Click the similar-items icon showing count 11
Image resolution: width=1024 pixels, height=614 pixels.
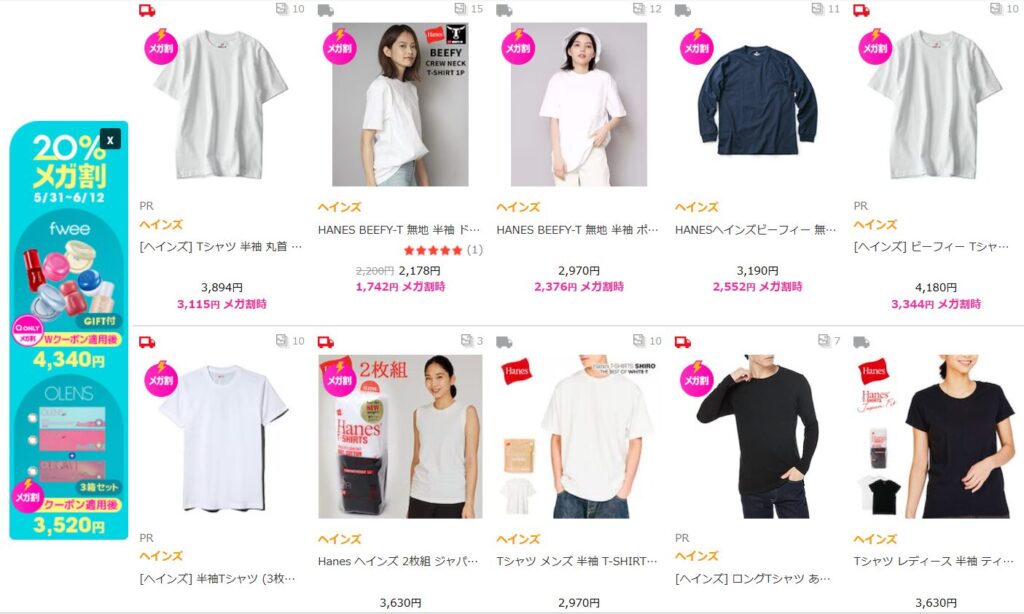coord(817,8)
